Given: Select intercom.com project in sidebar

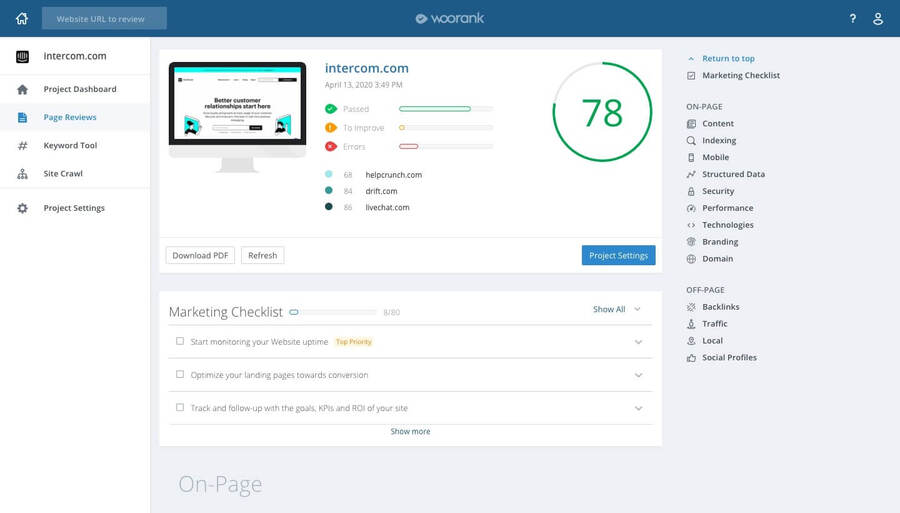Looking at the screenshot, I should (75, 56).
